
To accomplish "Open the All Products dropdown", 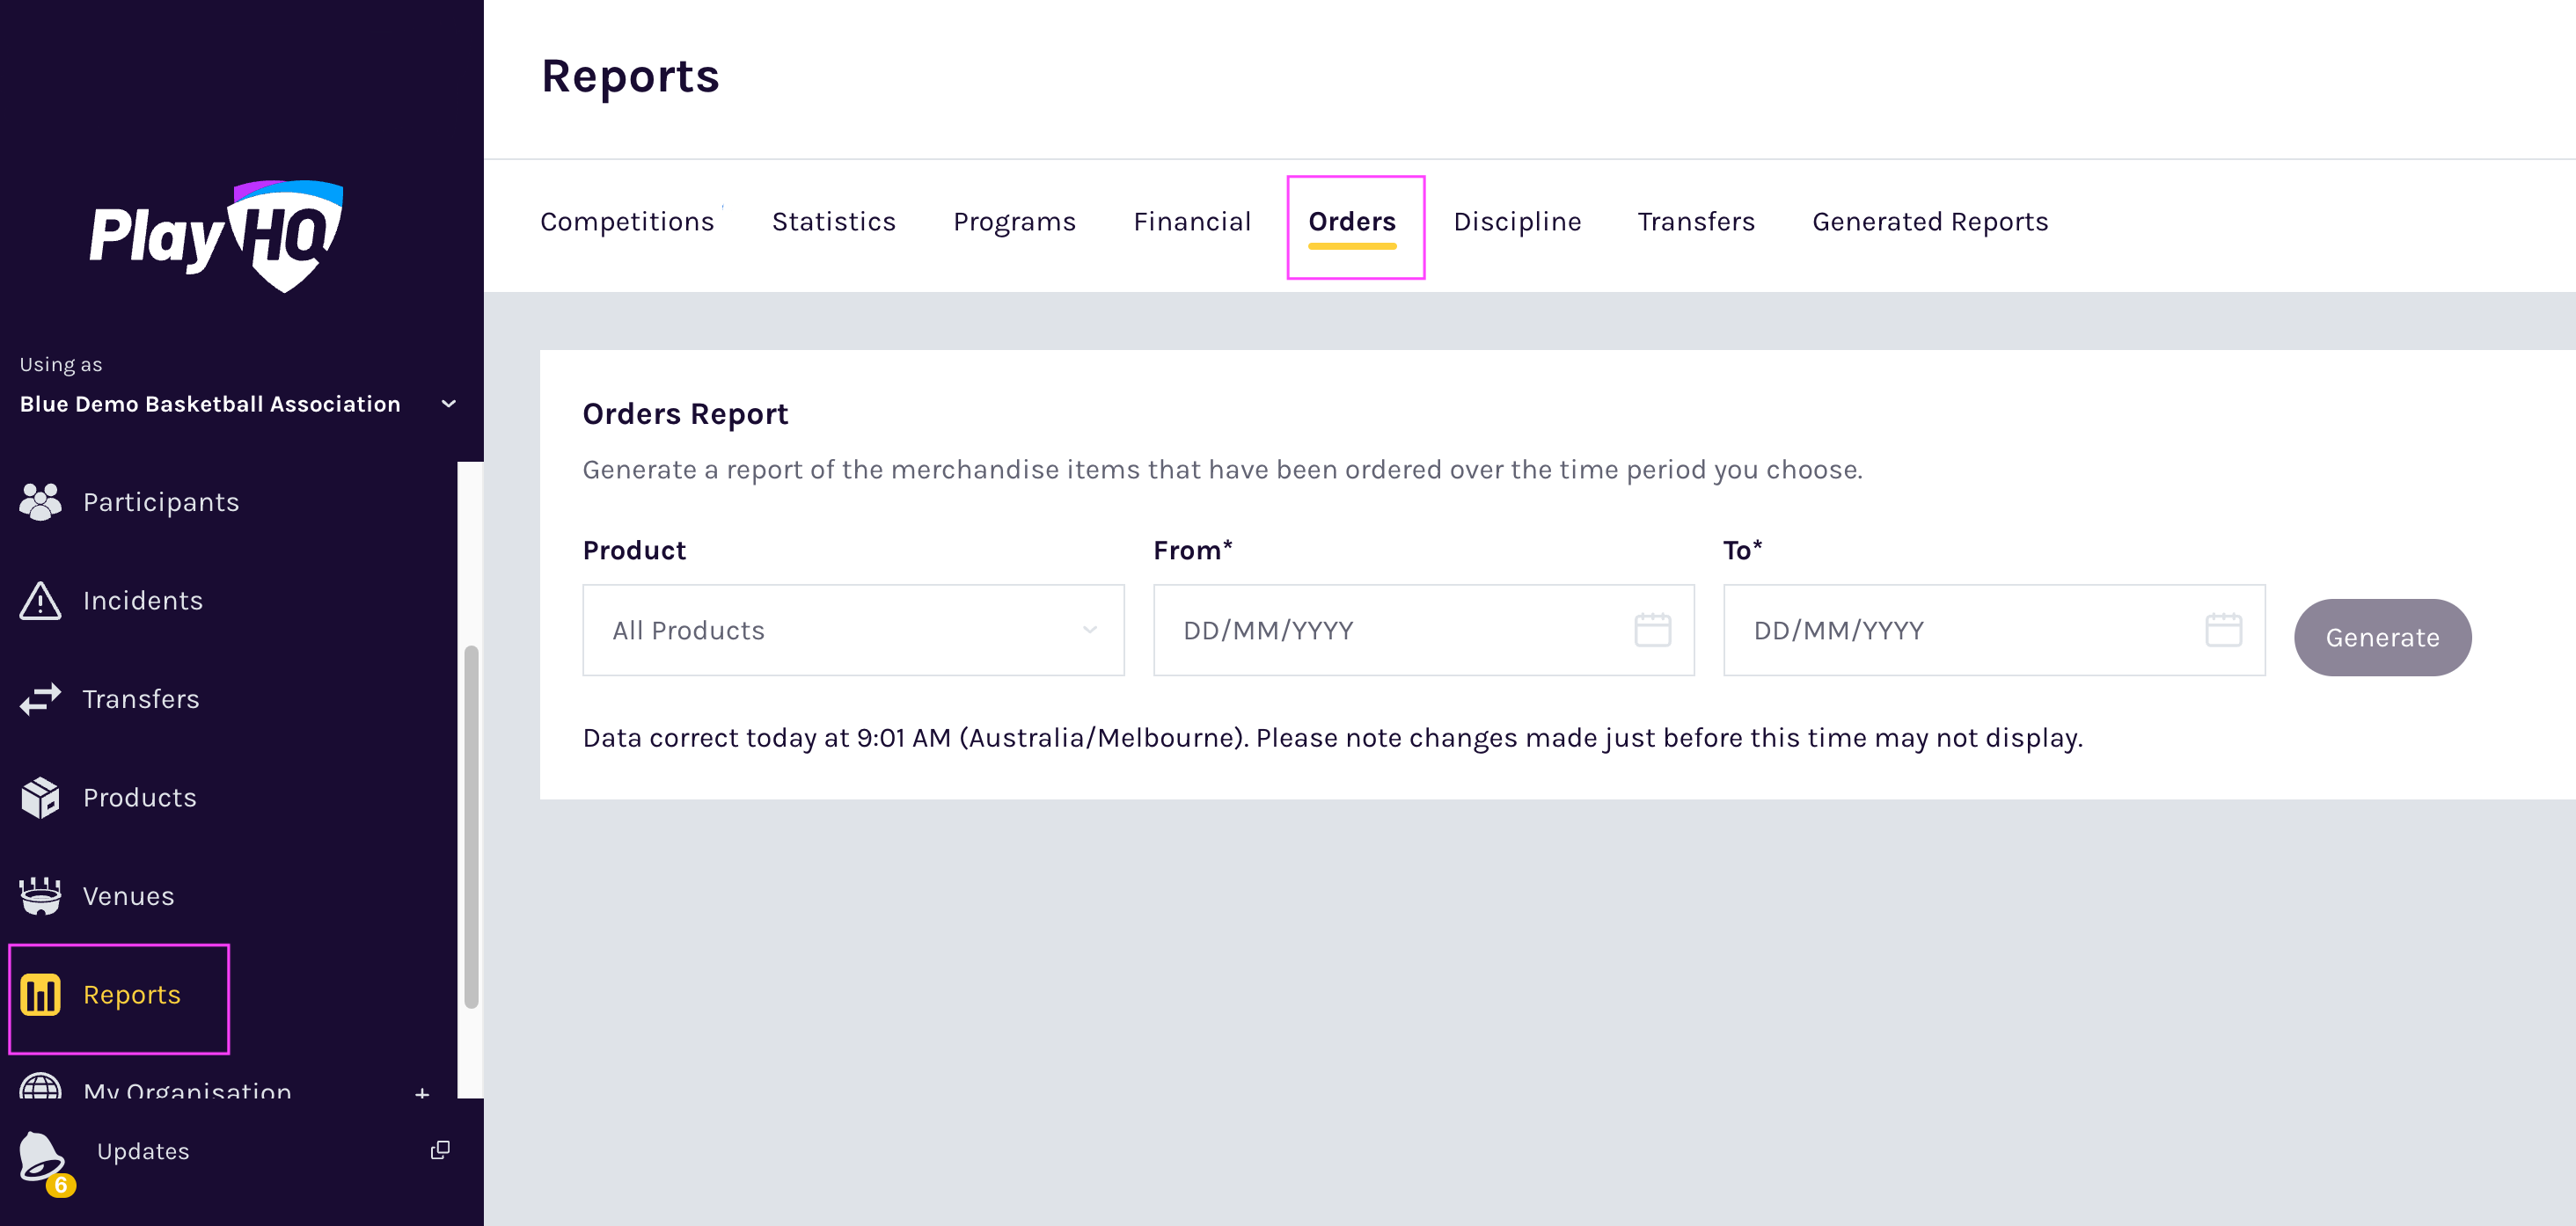I will tap(853, 630).
